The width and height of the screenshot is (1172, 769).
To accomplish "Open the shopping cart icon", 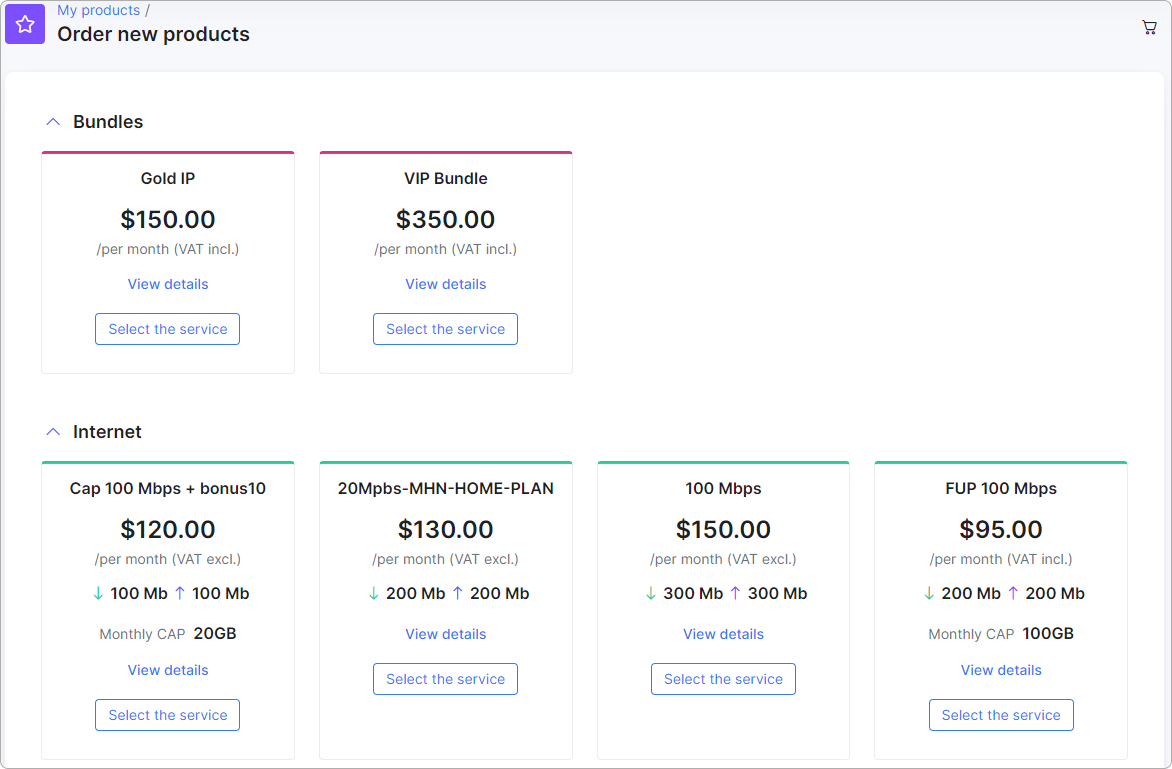I will 1149,28.
